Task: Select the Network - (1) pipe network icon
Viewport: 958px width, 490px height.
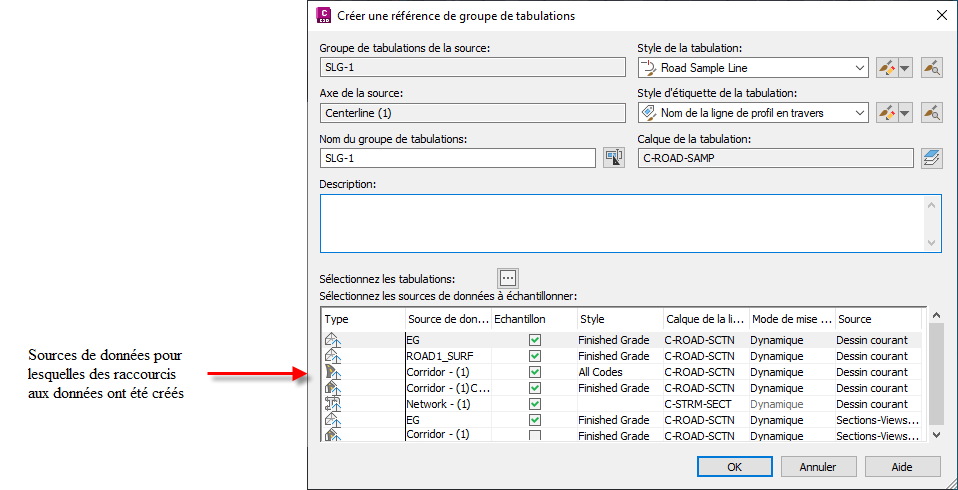Action: pos(334,404)
